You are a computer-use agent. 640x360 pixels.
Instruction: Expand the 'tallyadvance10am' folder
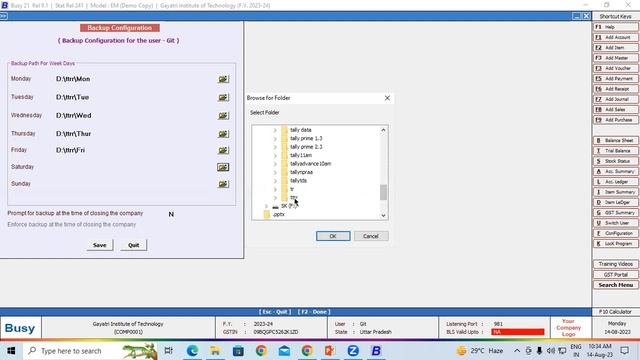(275, 164)
